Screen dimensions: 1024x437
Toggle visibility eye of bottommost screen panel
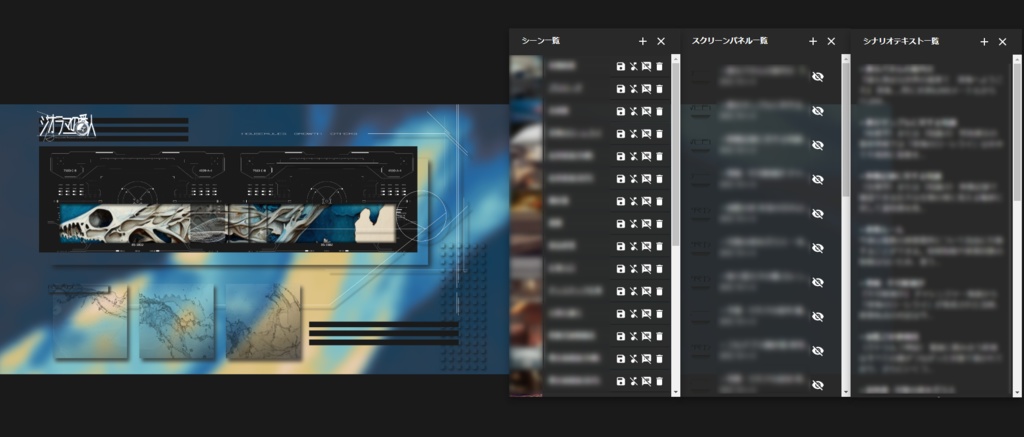[x=817, y=385]
